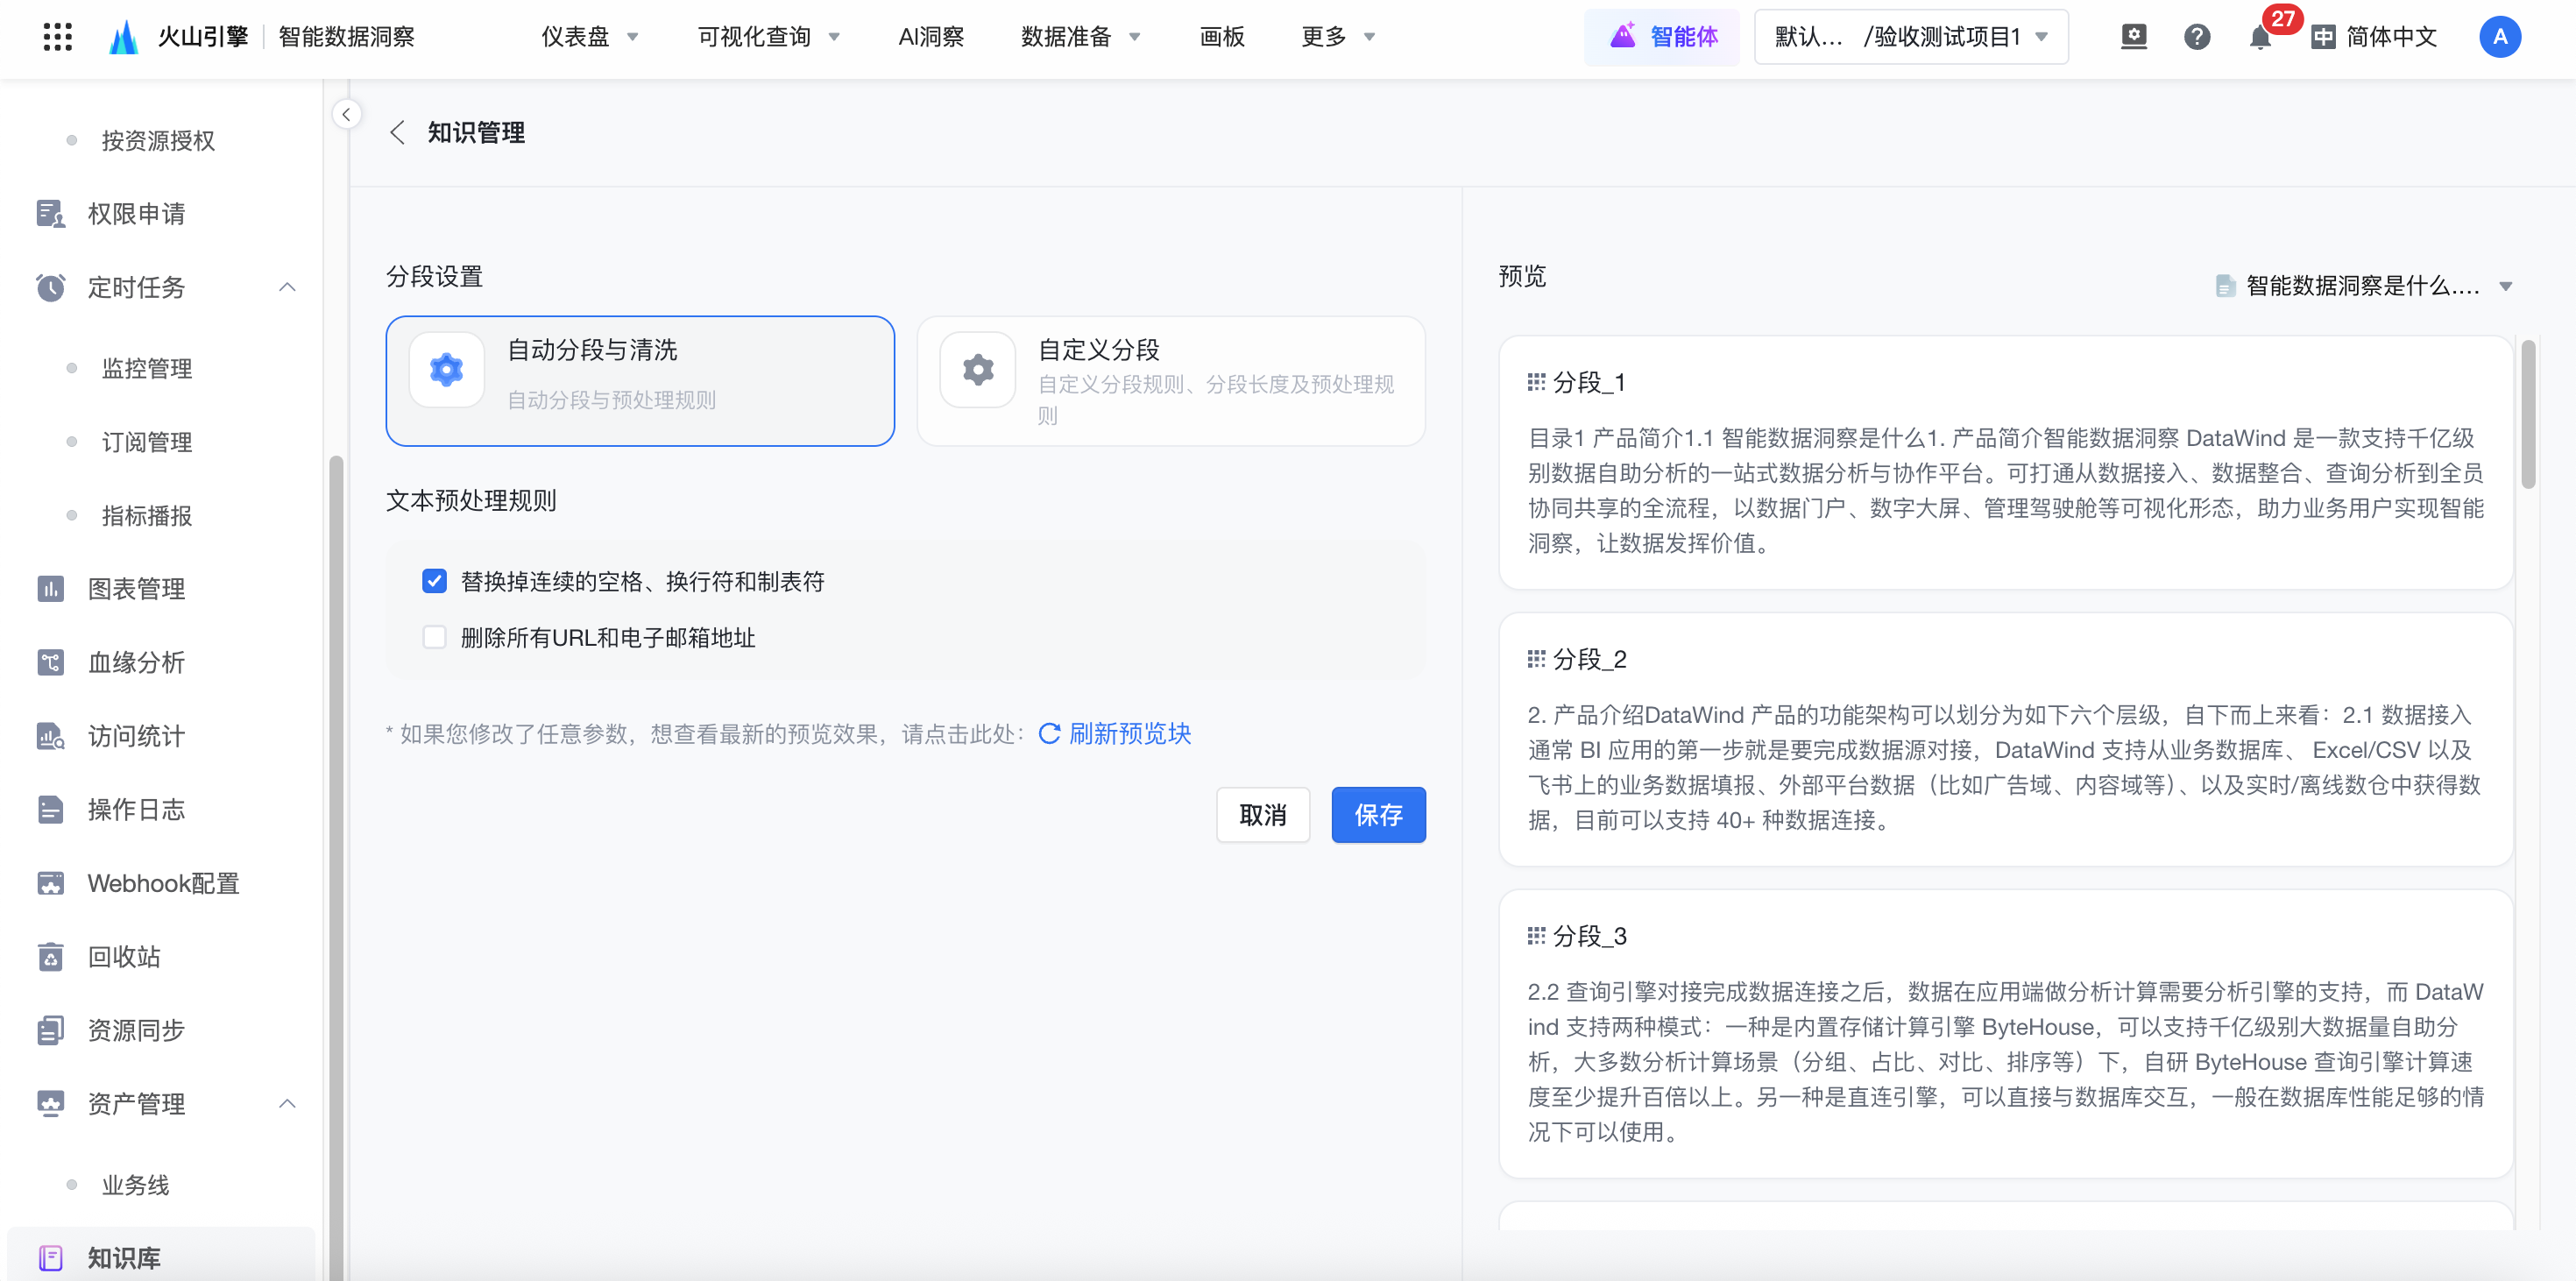This screenshot has height=1281, width=2576.
Task: Select the 自定义分段 option card
Action: pyautogui.click(x=1170, y=381)
